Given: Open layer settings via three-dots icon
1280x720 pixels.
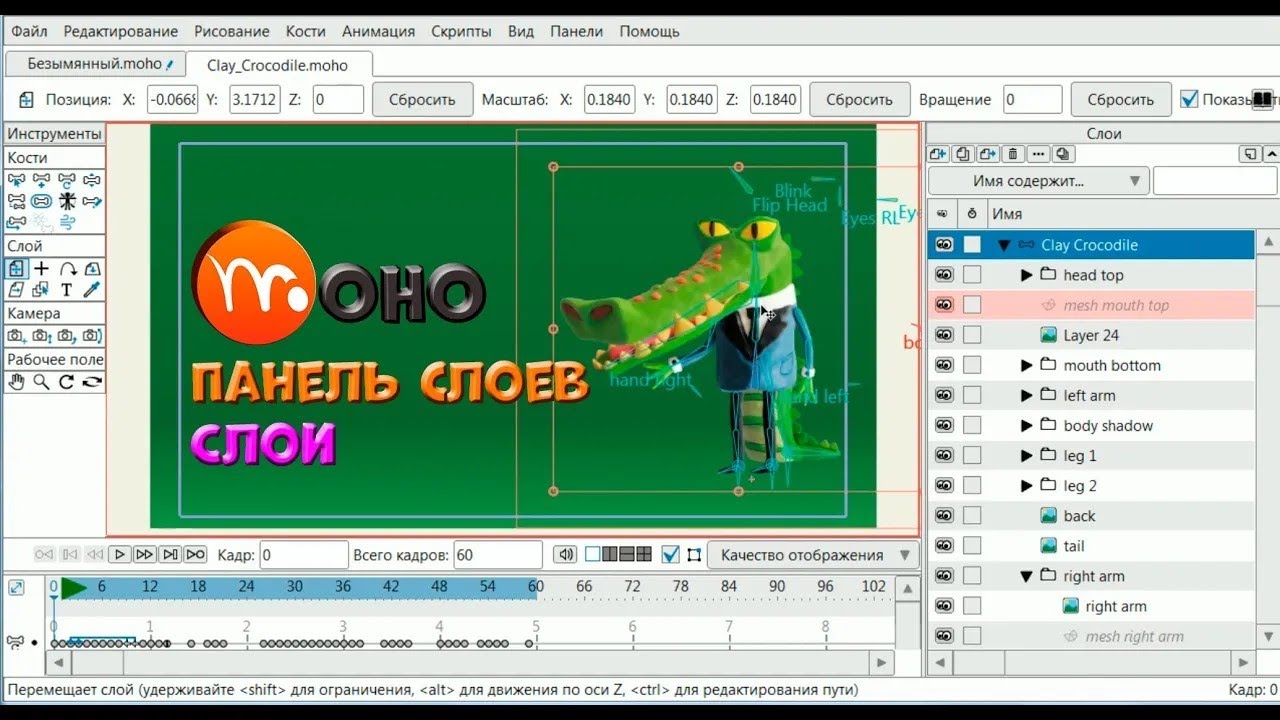Looking at the screenshot, I should click(x=1038, y=154).
